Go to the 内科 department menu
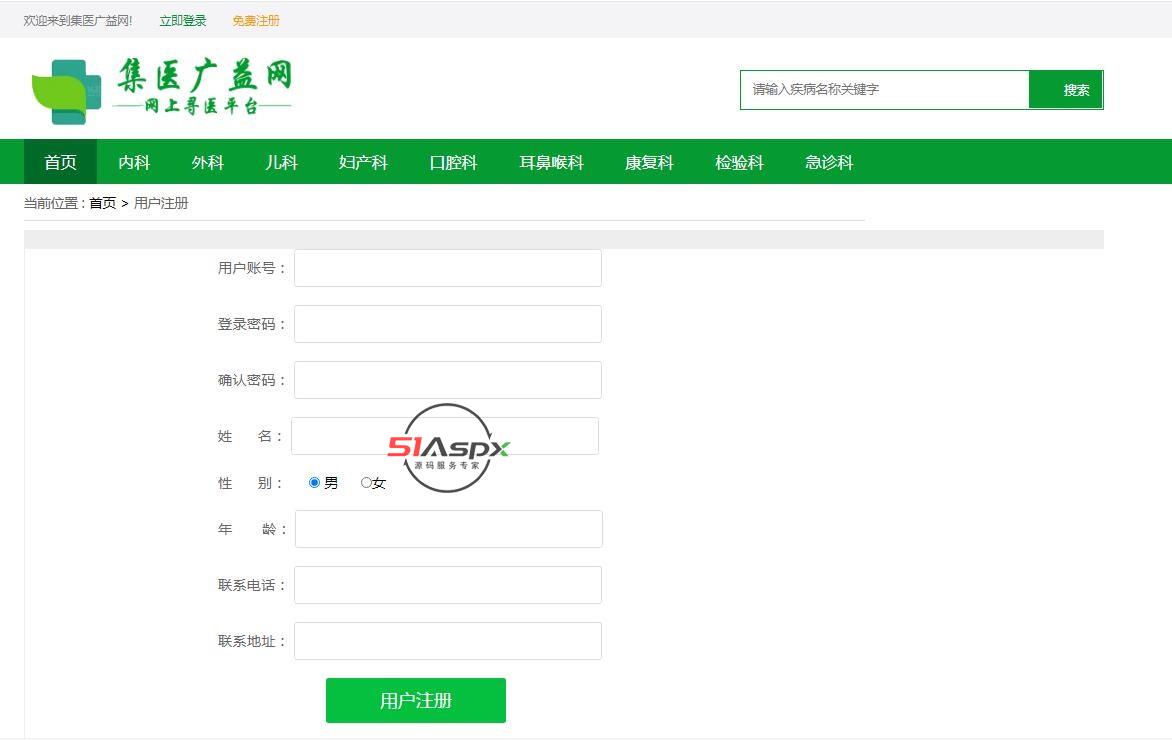Image resolution: width=1172 pixels, height=740 pixels. 134,162
